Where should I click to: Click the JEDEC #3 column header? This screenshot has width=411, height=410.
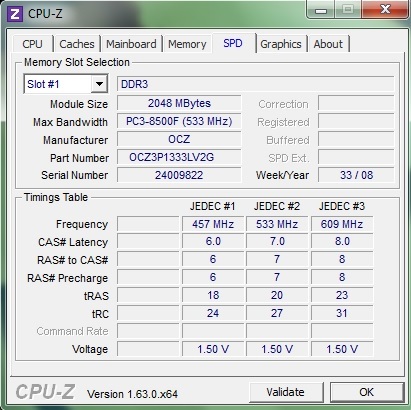(342, 206)
